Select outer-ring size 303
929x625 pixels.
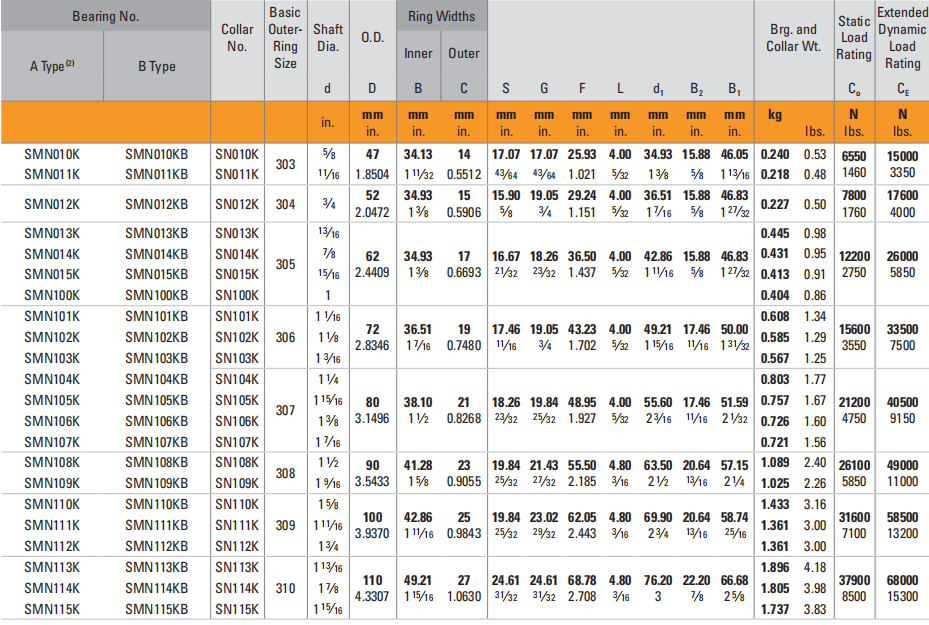285,164
